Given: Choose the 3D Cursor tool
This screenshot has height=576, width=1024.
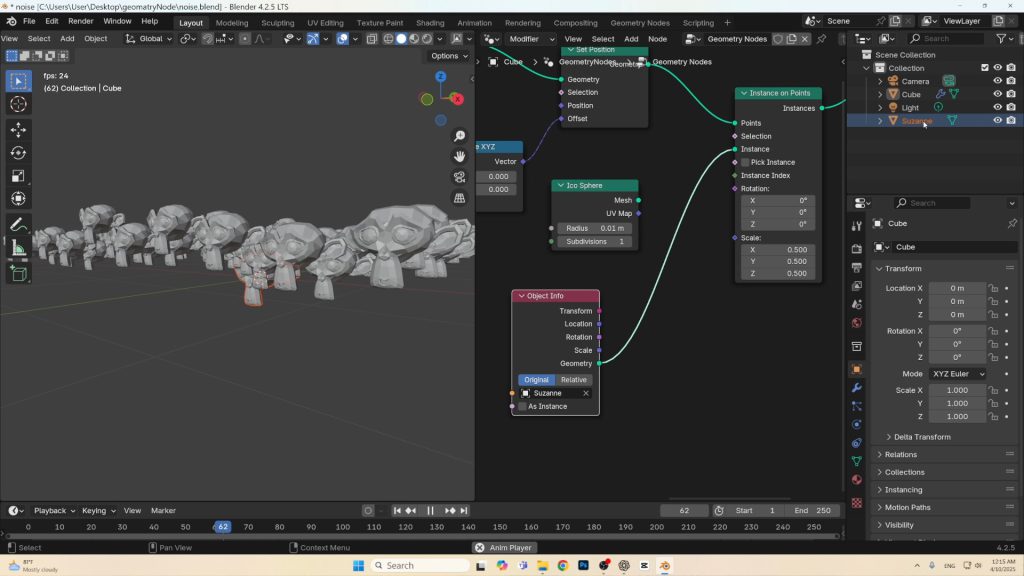Looking at the screenshot, I should point(18,104).
